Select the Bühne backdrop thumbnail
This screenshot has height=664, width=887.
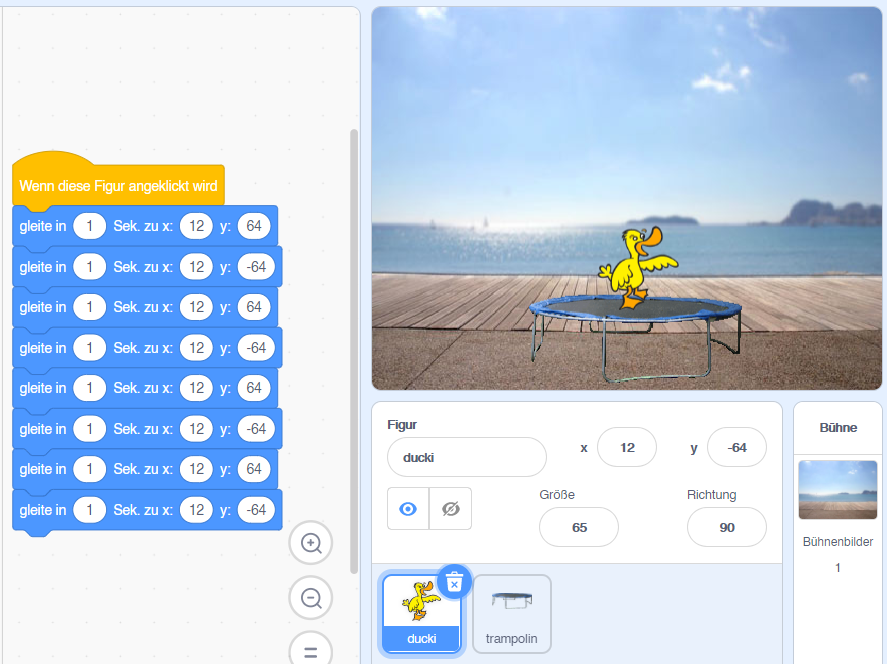coord(837,490)
